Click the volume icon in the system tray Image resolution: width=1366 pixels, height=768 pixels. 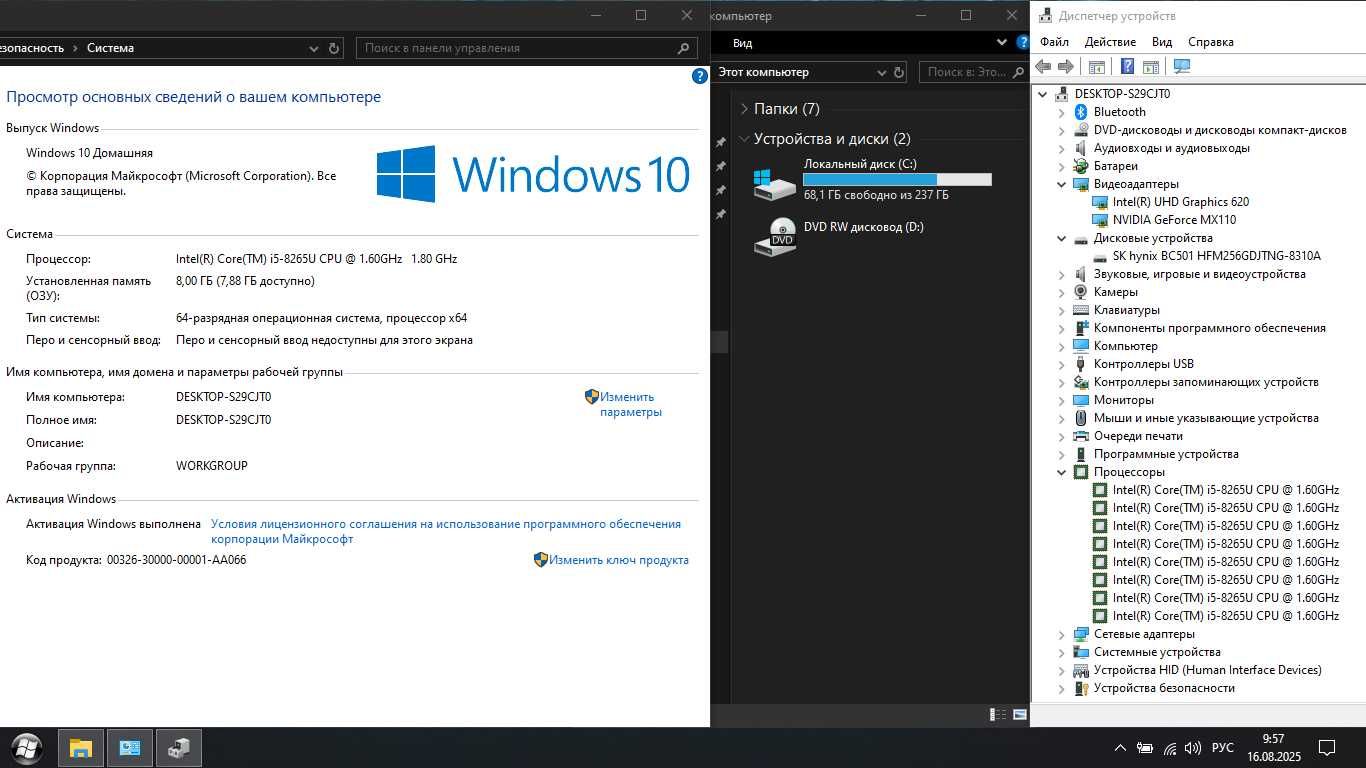pos(1193,748)
